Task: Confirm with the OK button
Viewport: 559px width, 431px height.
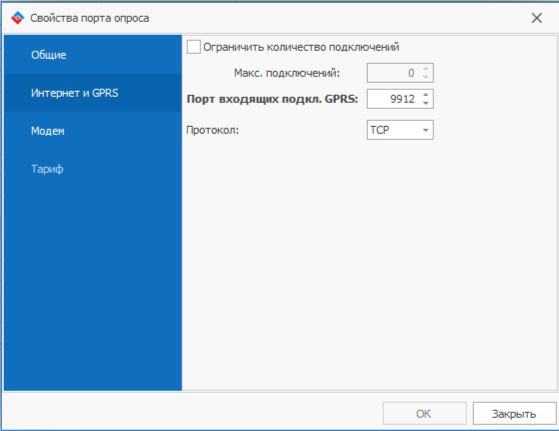Action: (425, 414)
